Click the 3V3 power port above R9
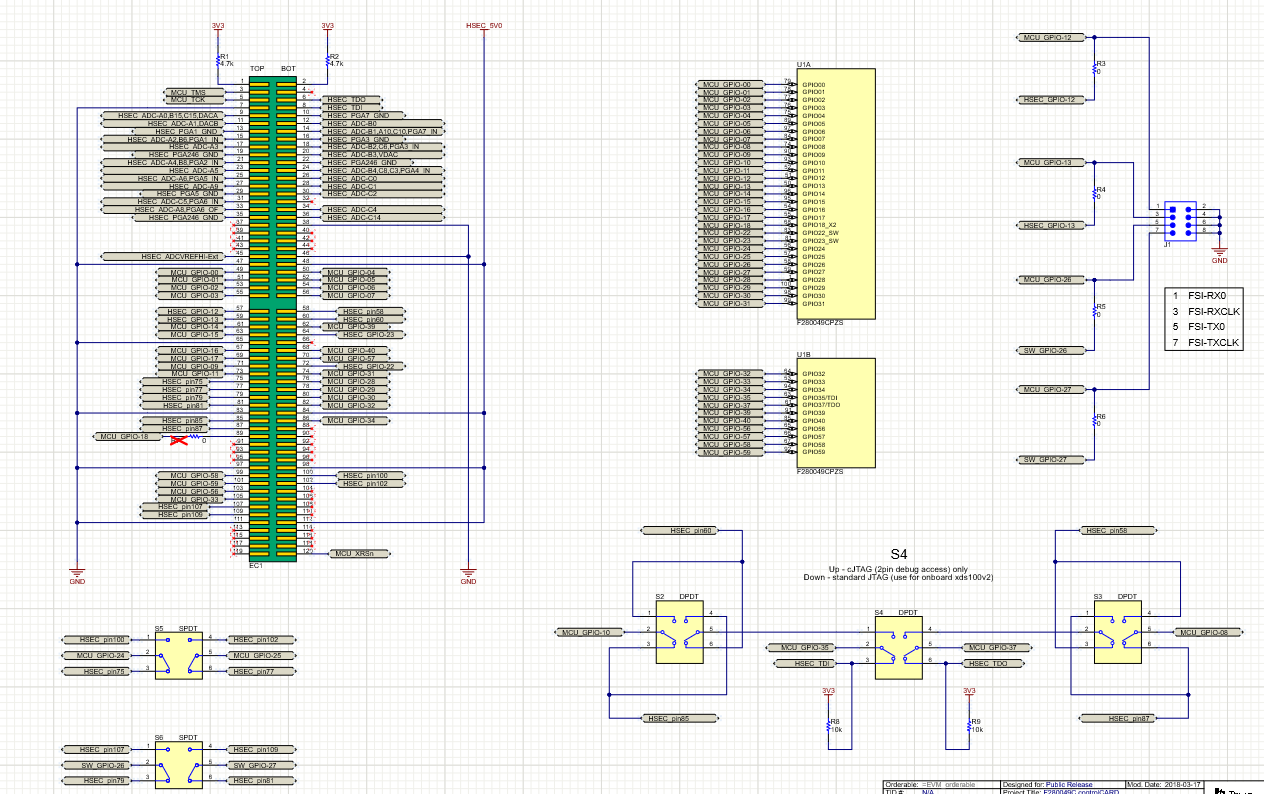Screen dimensions: 1264x794 point(967,691)
